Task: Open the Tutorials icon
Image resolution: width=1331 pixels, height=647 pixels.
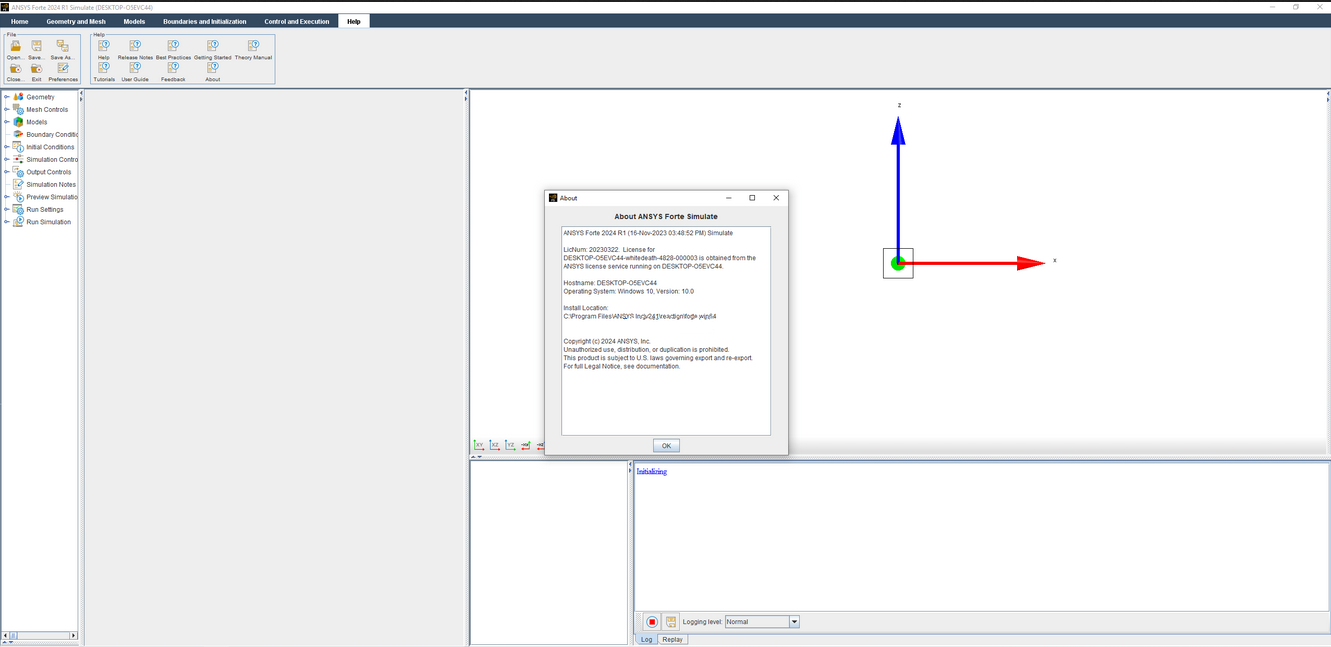Action: [104, 68]
